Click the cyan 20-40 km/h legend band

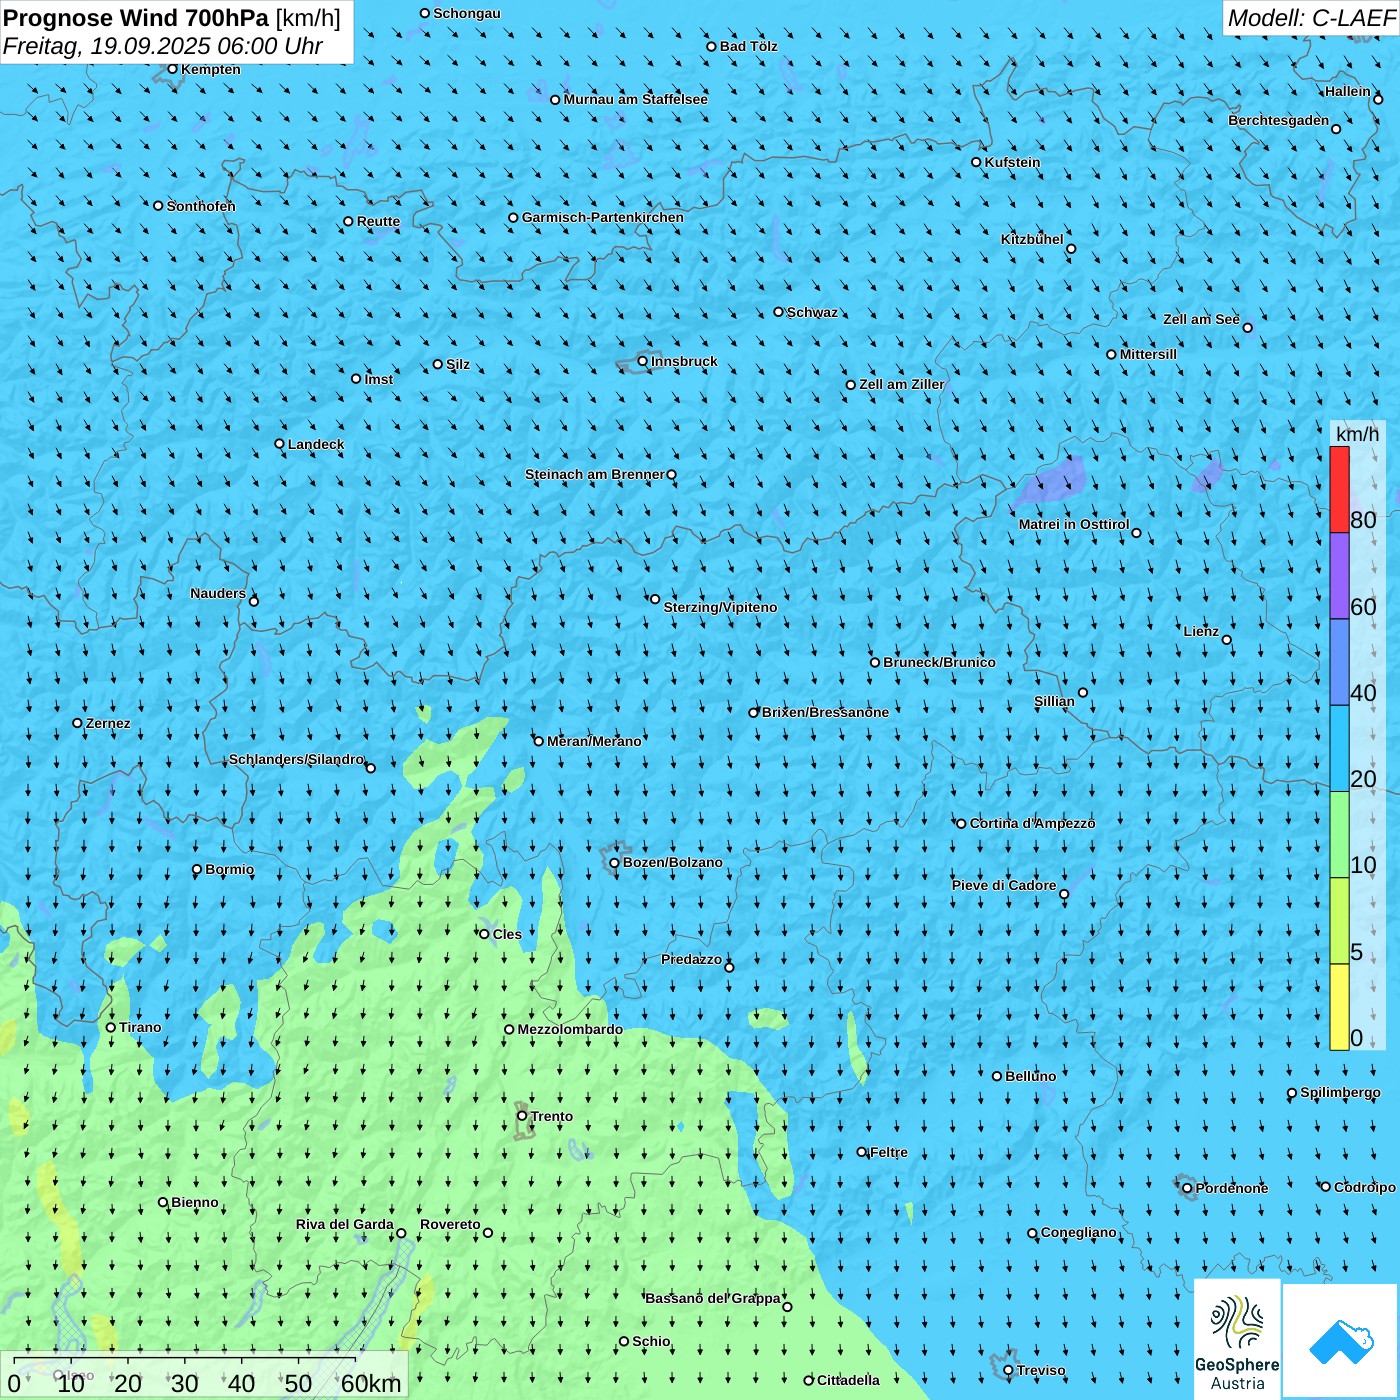(1339, 749)
